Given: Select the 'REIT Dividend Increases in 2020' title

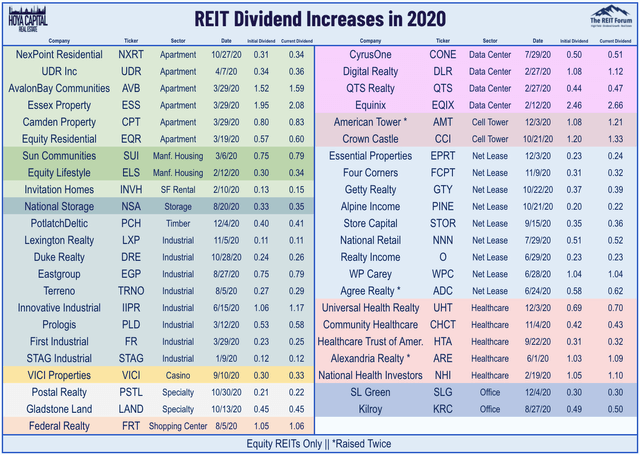Looking at the screenshot, I should pyautogui.click(x=320, y=19).
